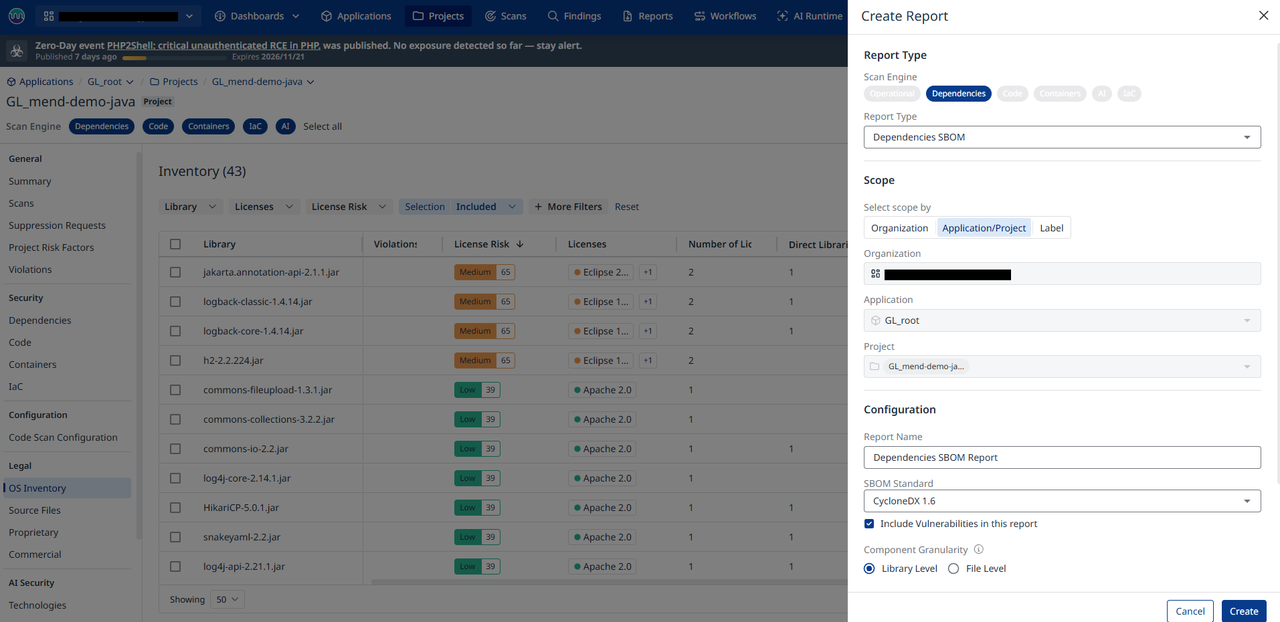This screenshot has width=1280, height=622.
Task: Click the folder icon next to Projects breadcrumb
Action: coord(155,82)
